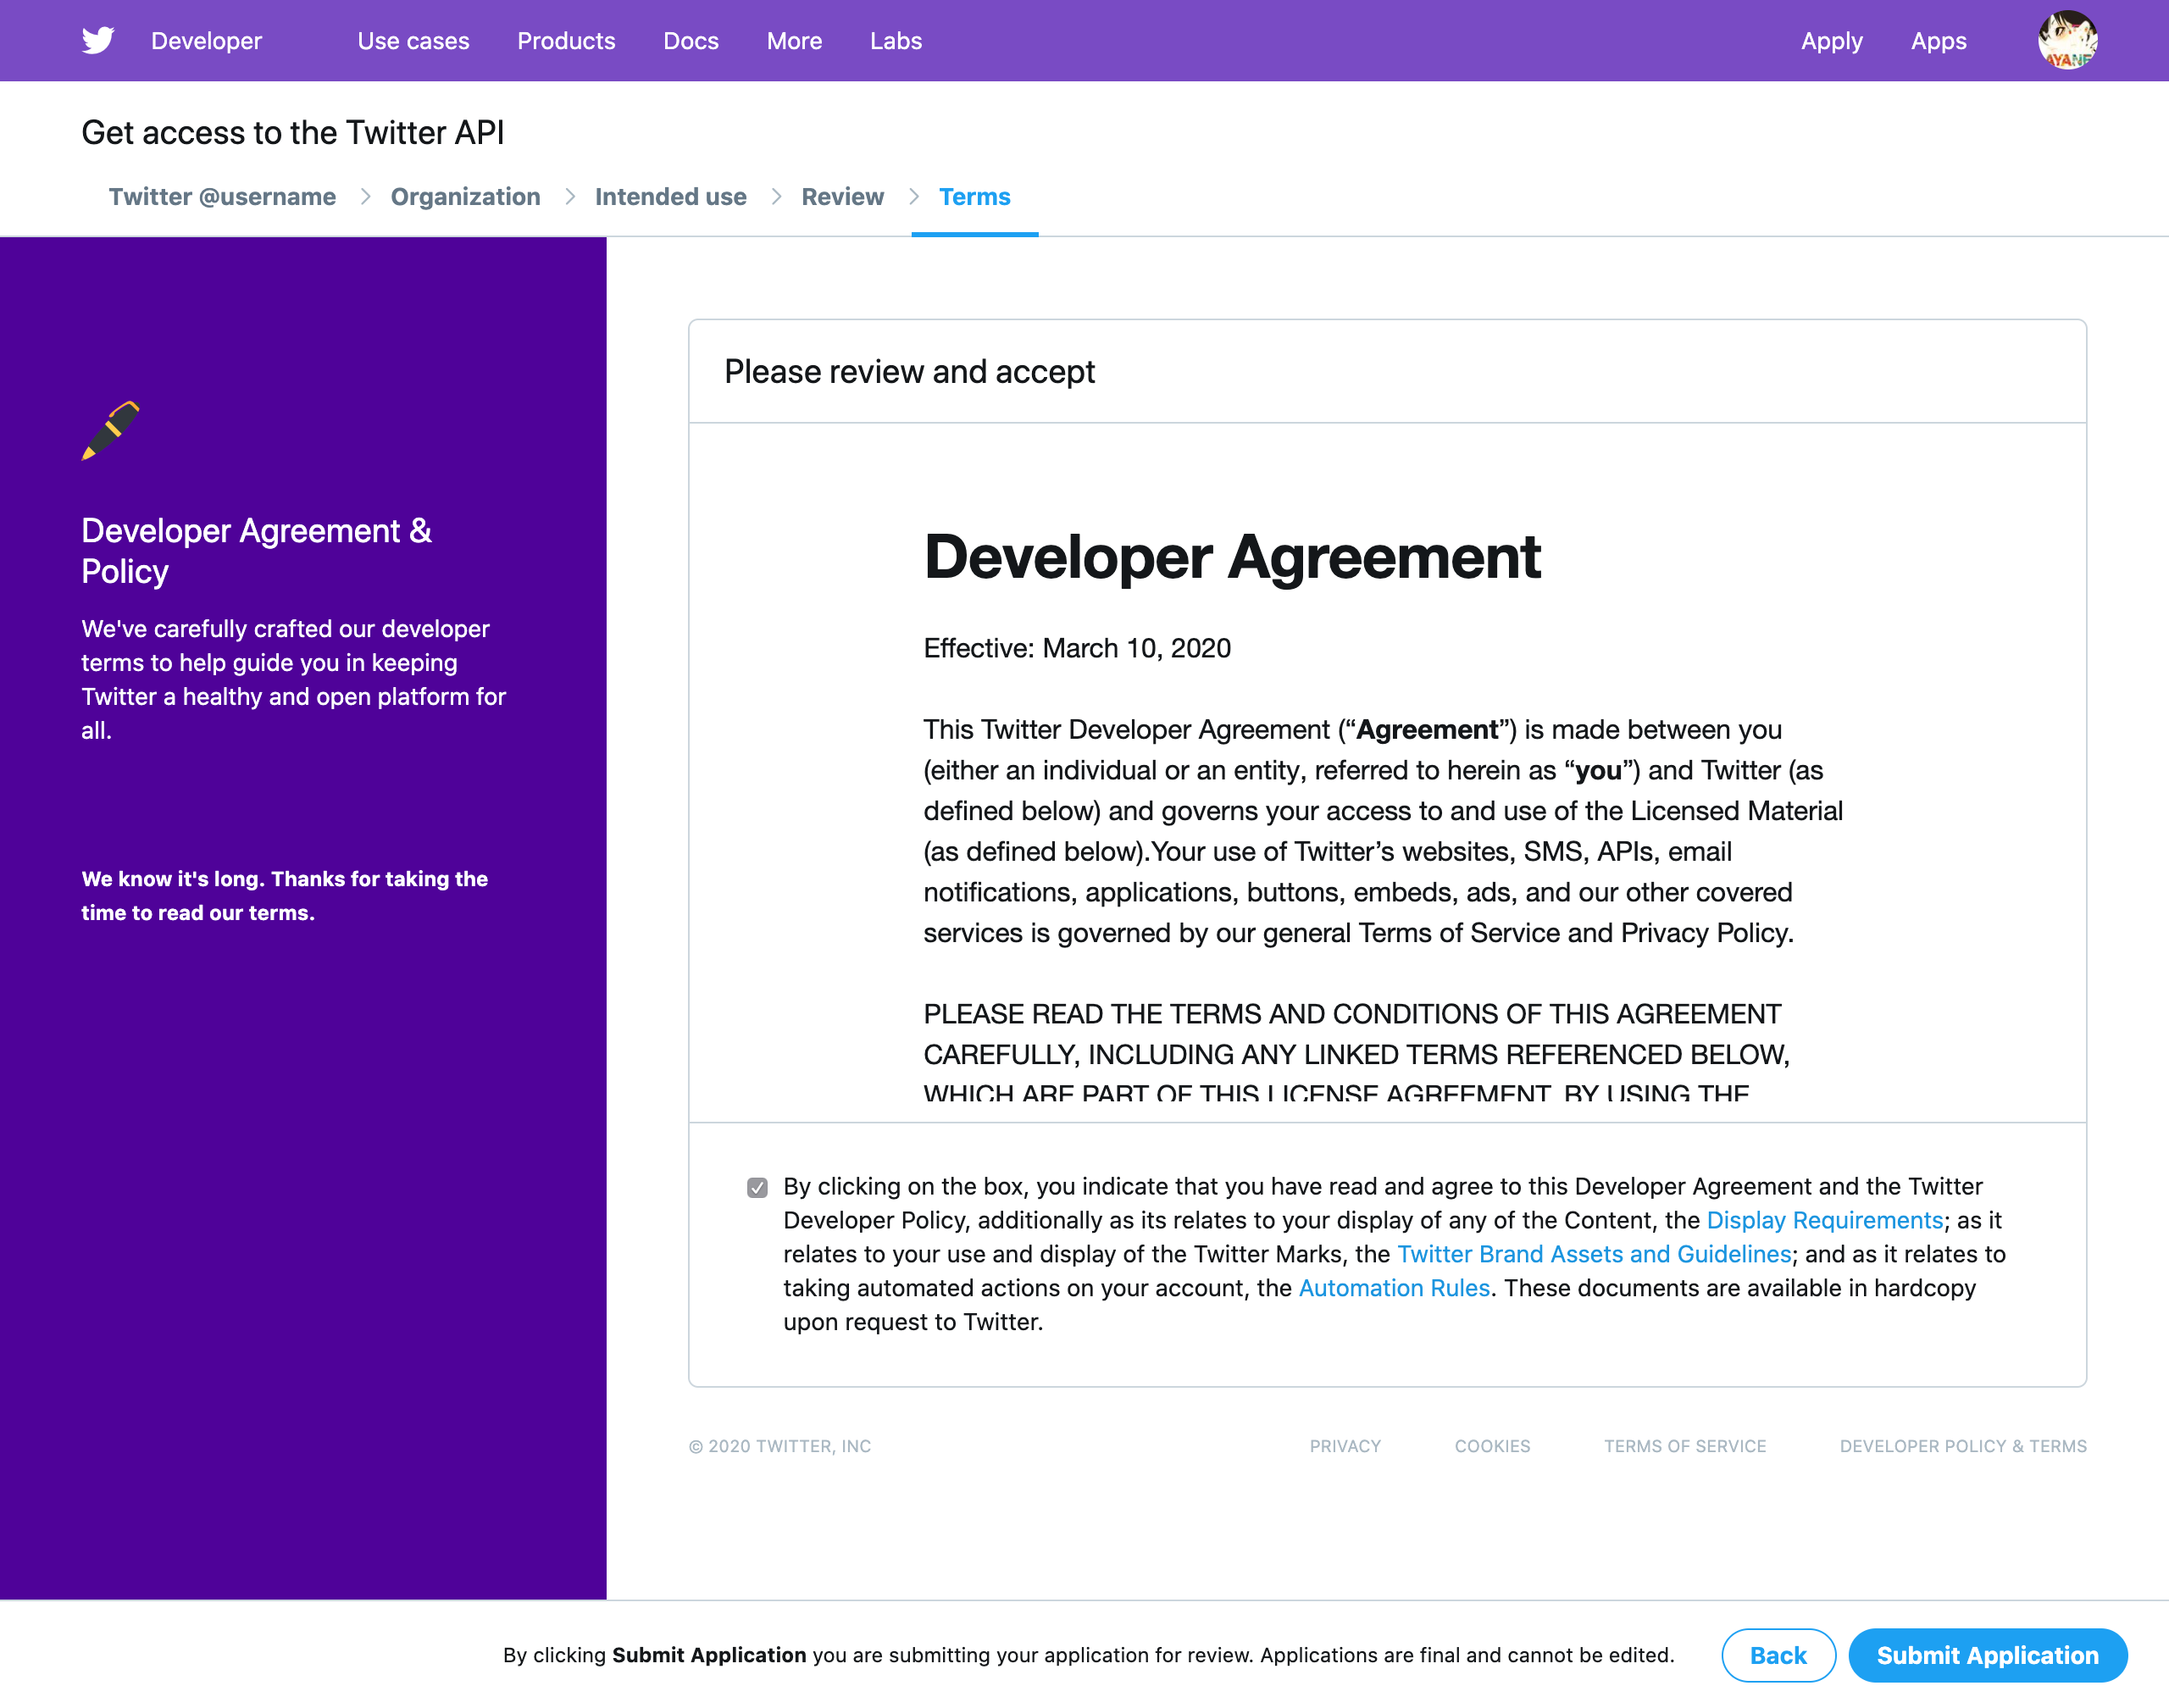Open the Use cases menu
Viewport: 2169px width, 1708px height.
413,41
